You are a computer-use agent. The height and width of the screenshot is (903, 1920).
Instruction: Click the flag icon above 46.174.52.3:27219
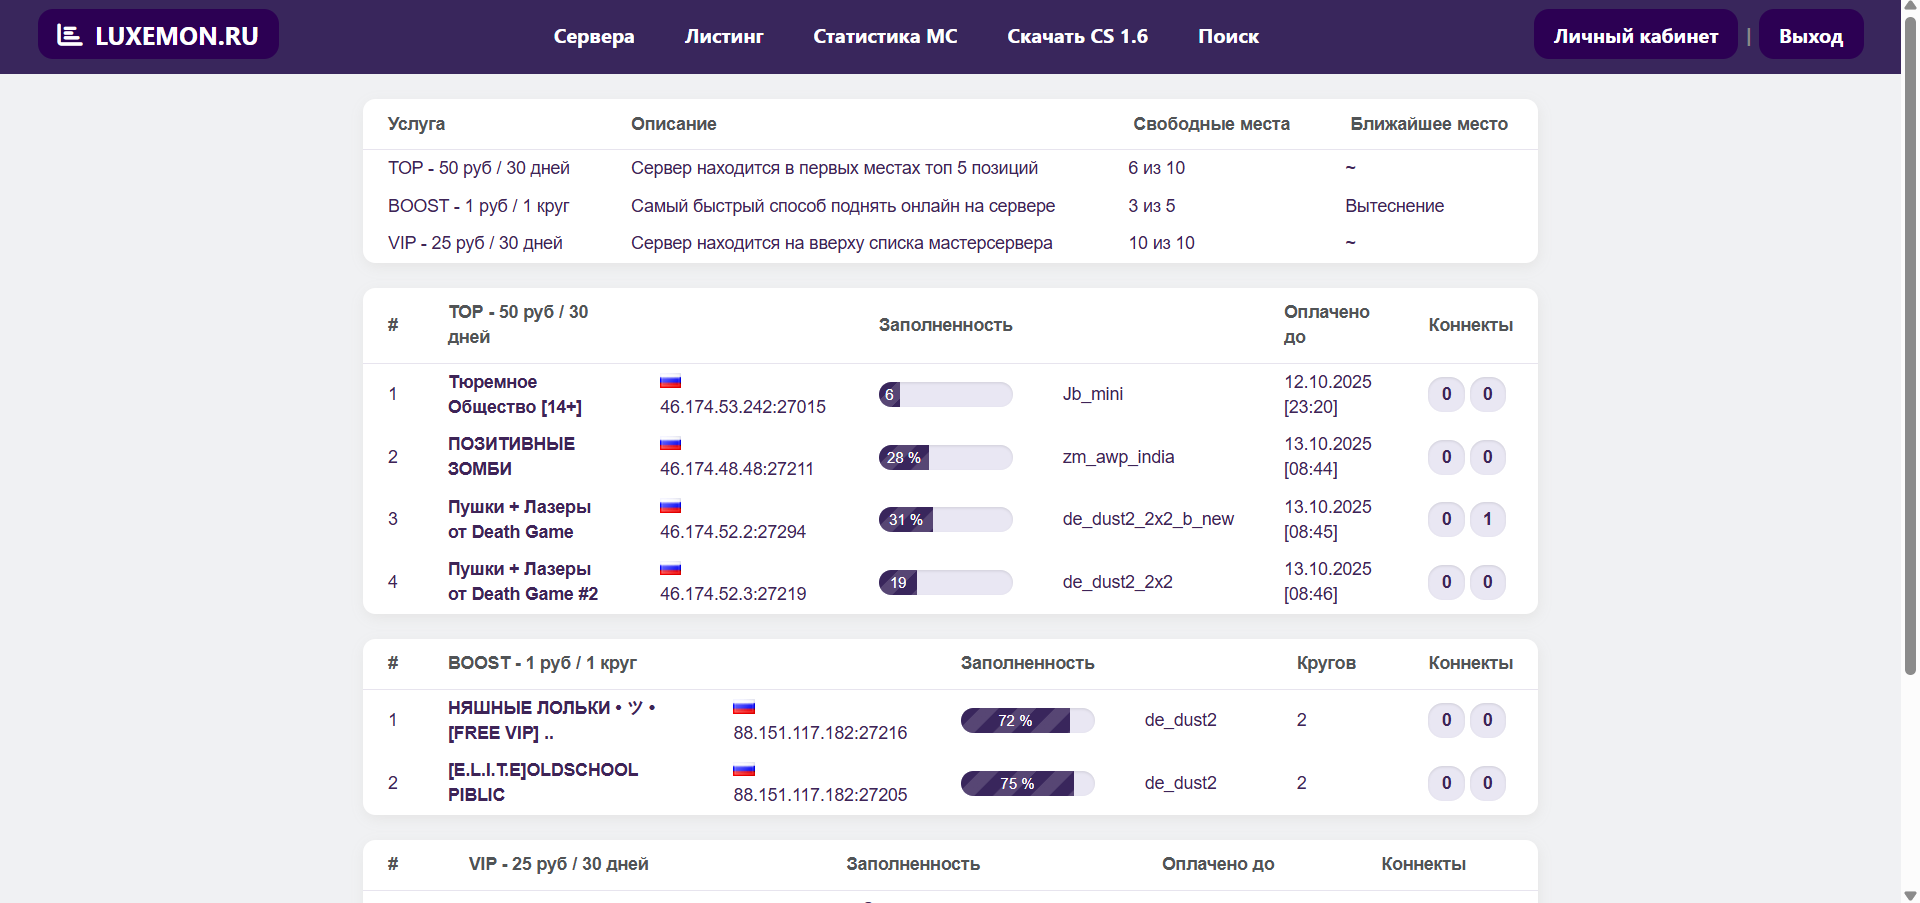point(670,569)
